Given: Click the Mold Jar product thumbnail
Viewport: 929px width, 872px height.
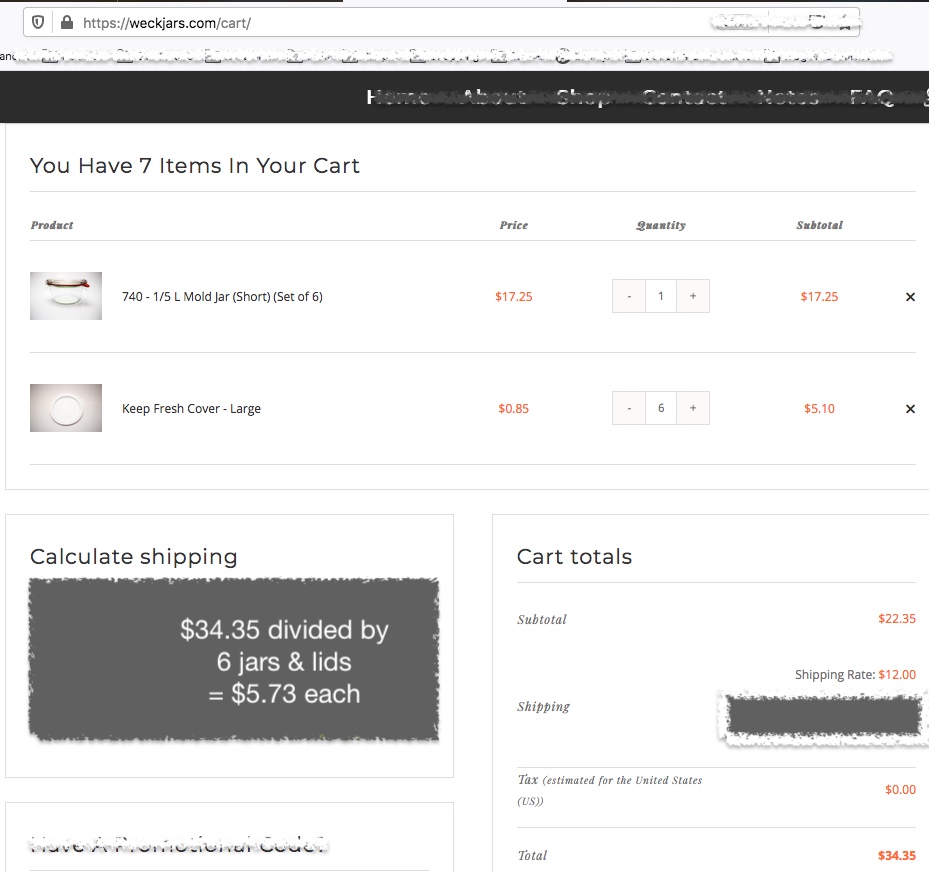Looking at the screenshot, I should pyautogui.click(x=65, y=296).
